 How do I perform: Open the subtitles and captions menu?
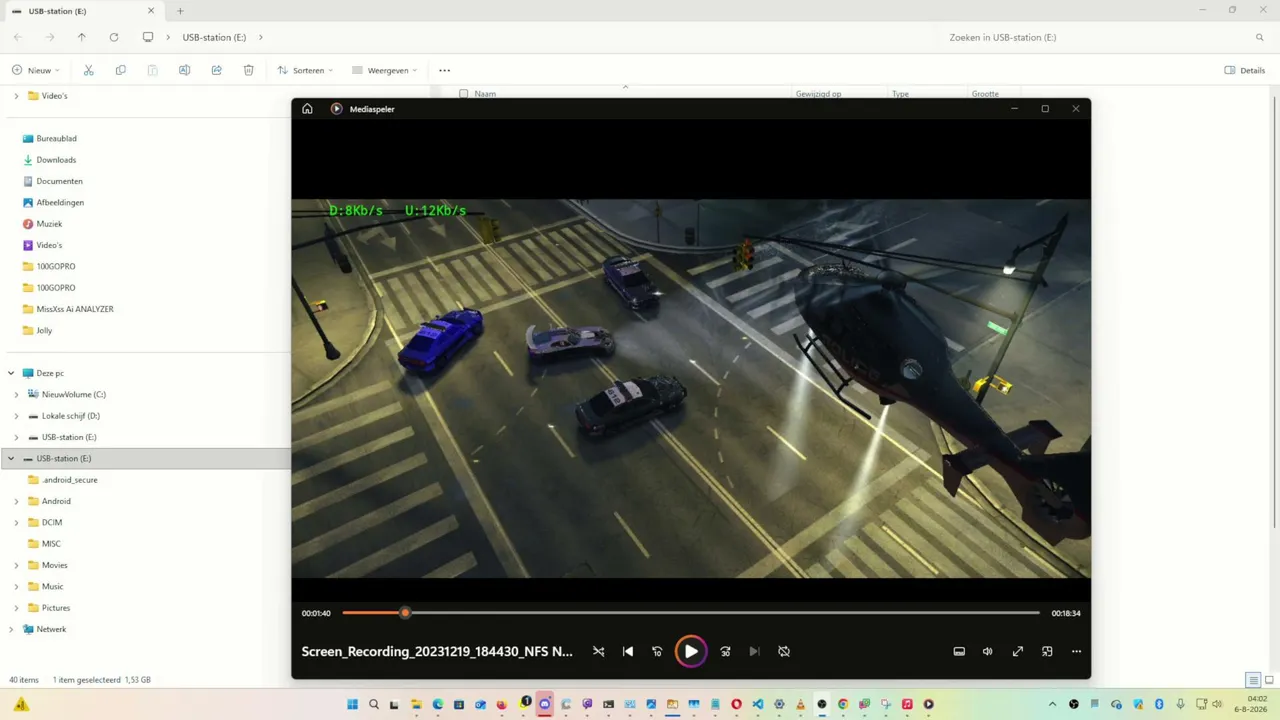tap(959, 651)
